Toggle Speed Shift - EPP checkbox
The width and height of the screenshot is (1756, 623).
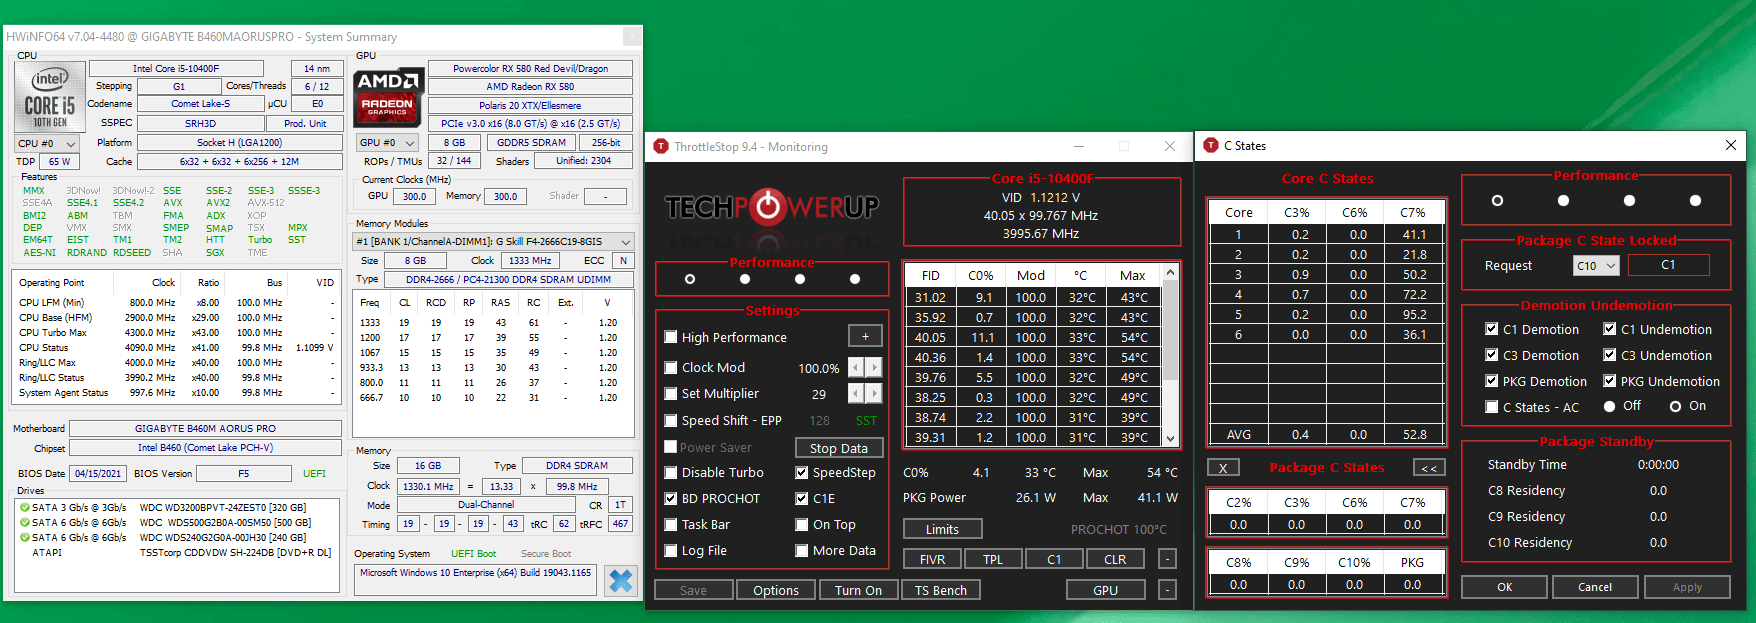click(671, 420)
